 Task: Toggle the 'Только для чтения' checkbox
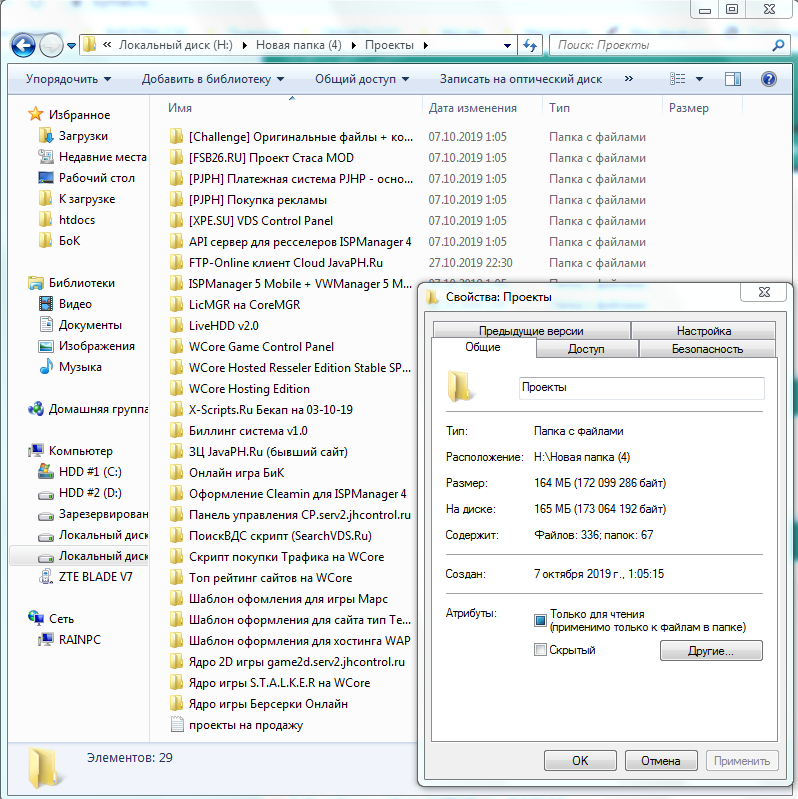540,620
